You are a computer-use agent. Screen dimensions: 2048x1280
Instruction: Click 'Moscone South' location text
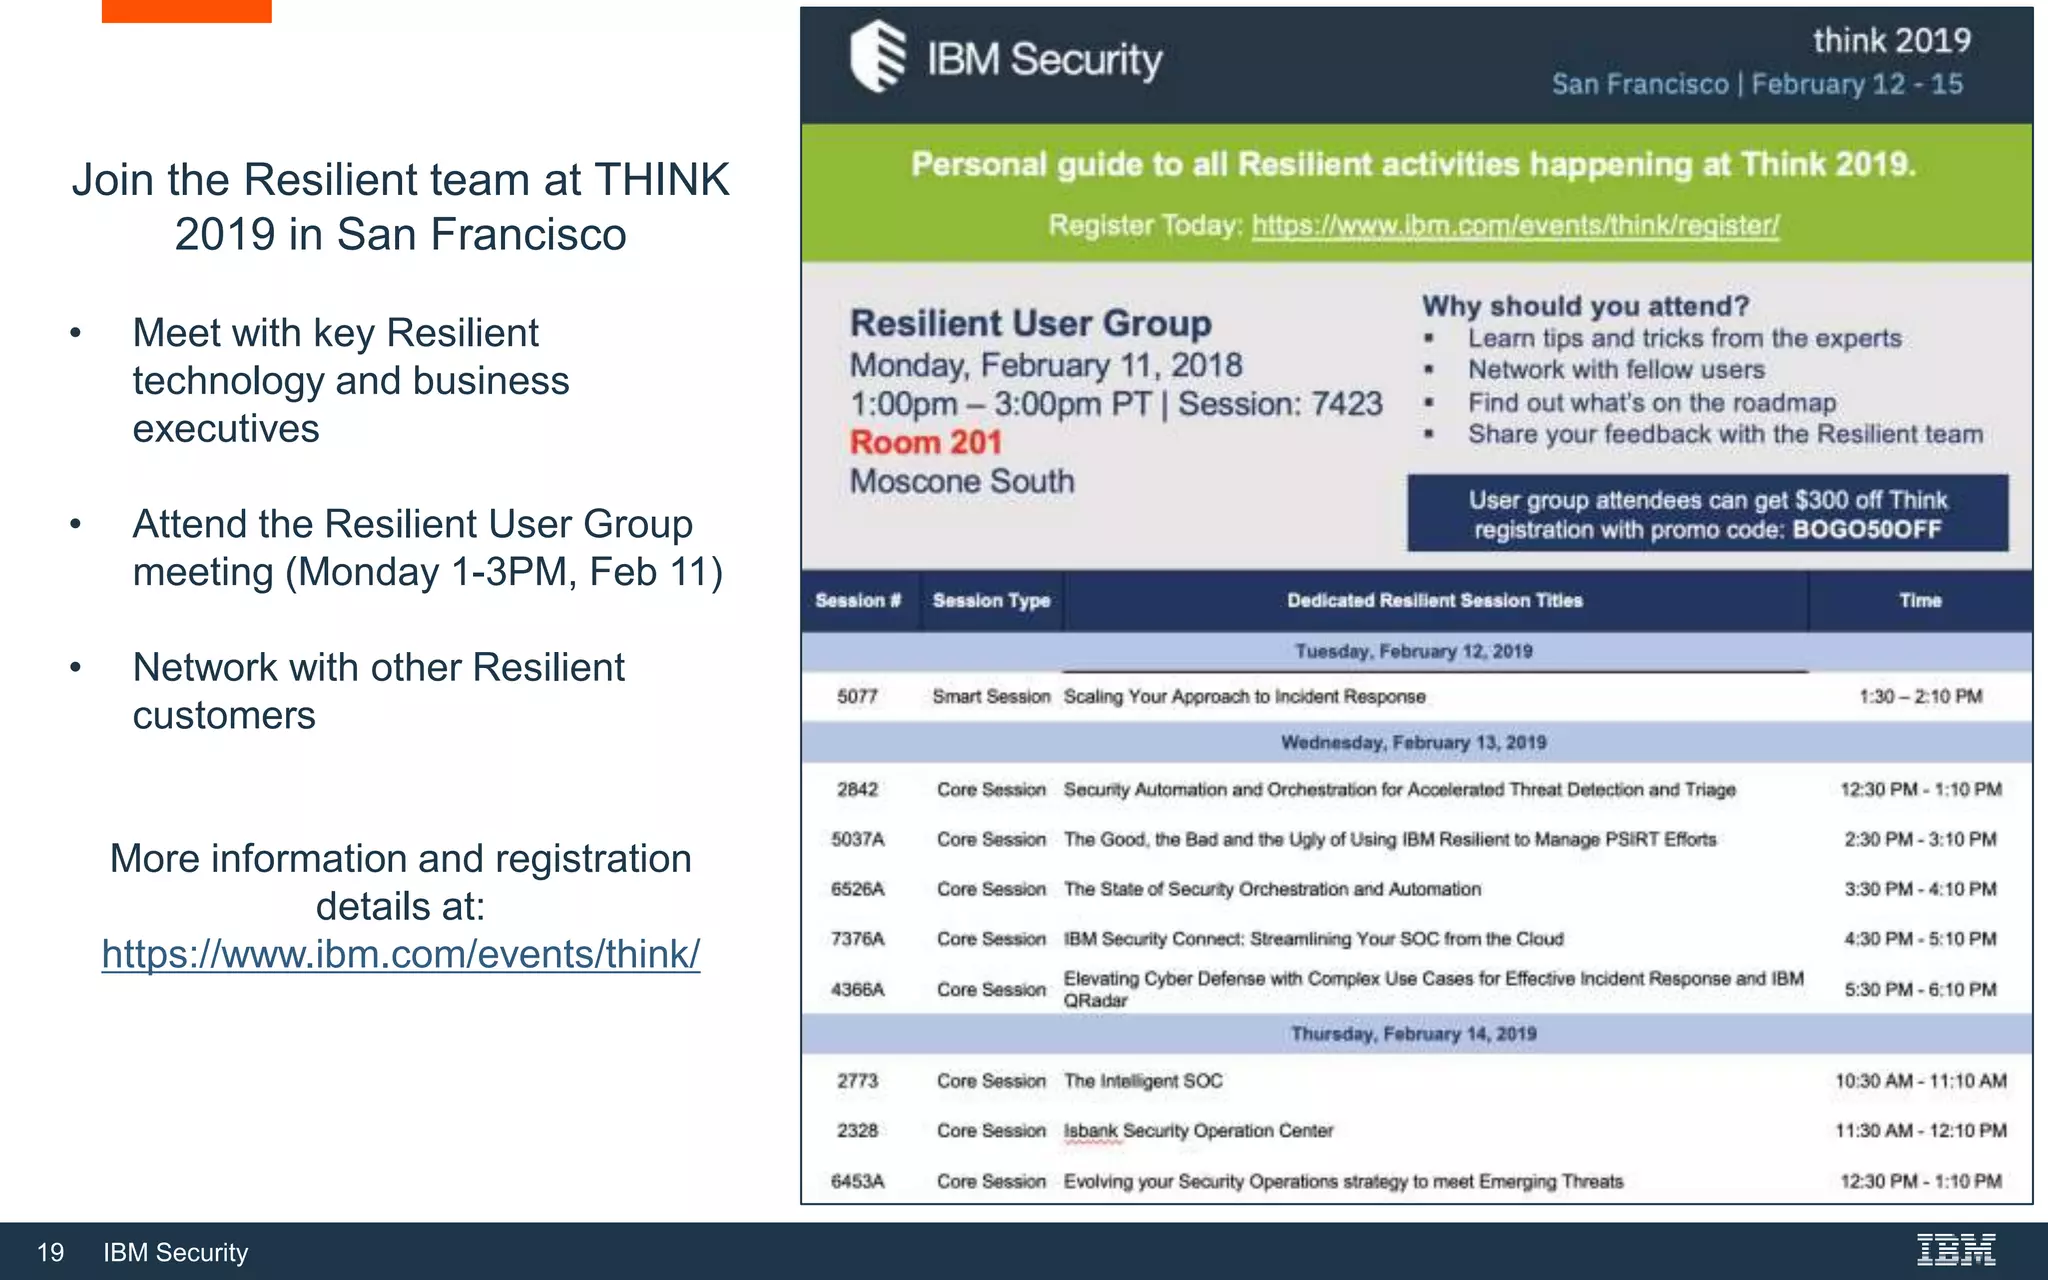click(962, 482)
